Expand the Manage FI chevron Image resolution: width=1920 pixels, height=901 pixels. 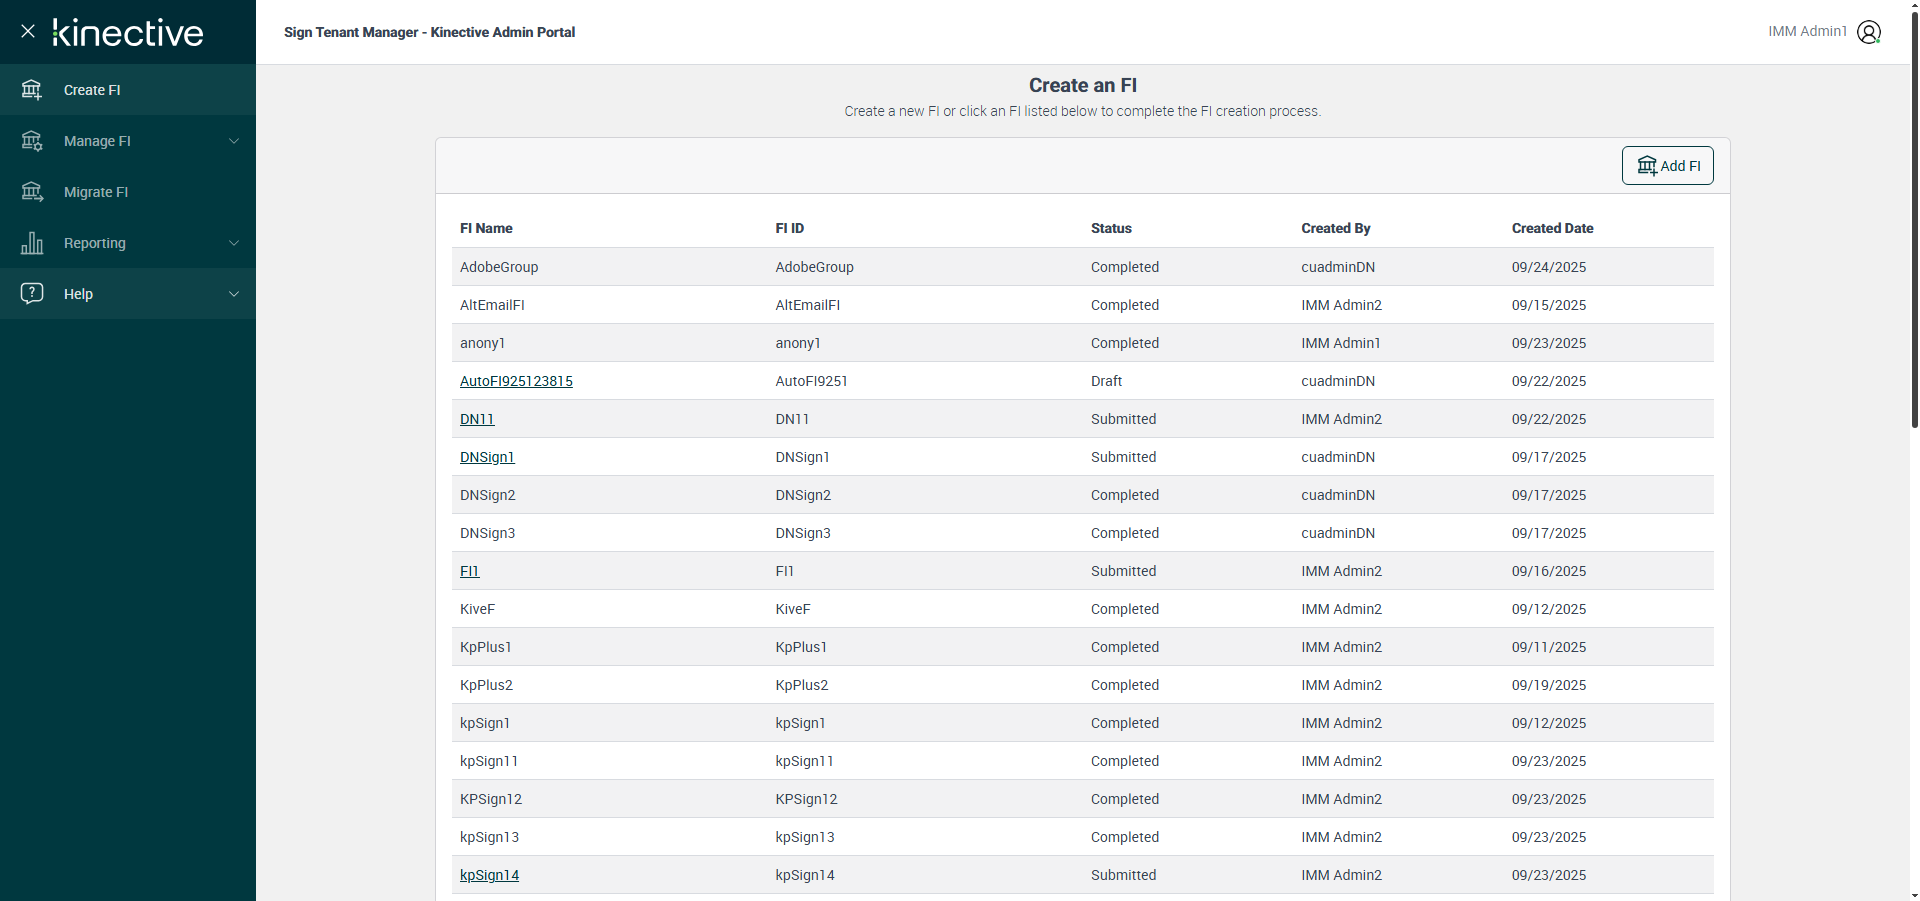point(234,141)
